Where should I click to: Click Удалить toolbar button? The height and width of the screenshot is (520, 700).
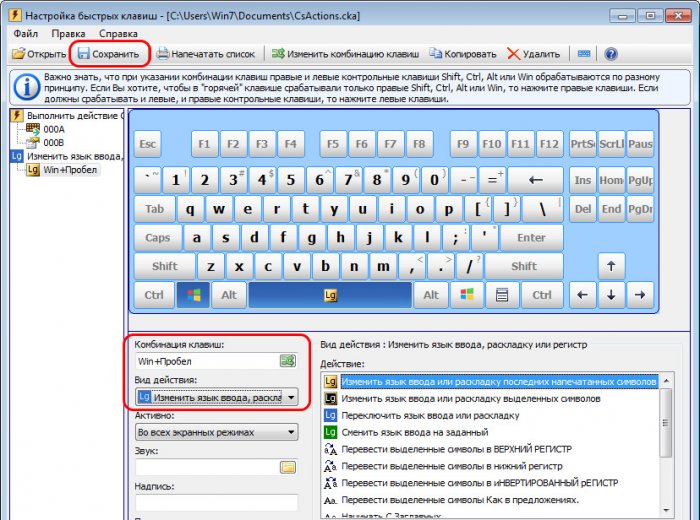(x=533, y=54)
